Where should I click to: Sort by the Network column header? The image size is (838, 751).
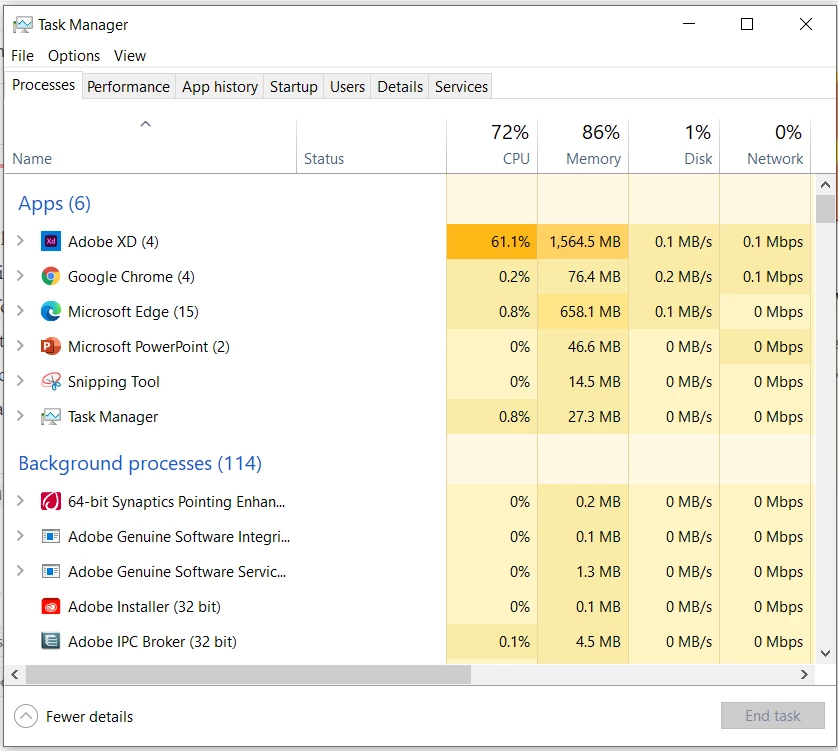pyautogui.click(x=765, y=146)
